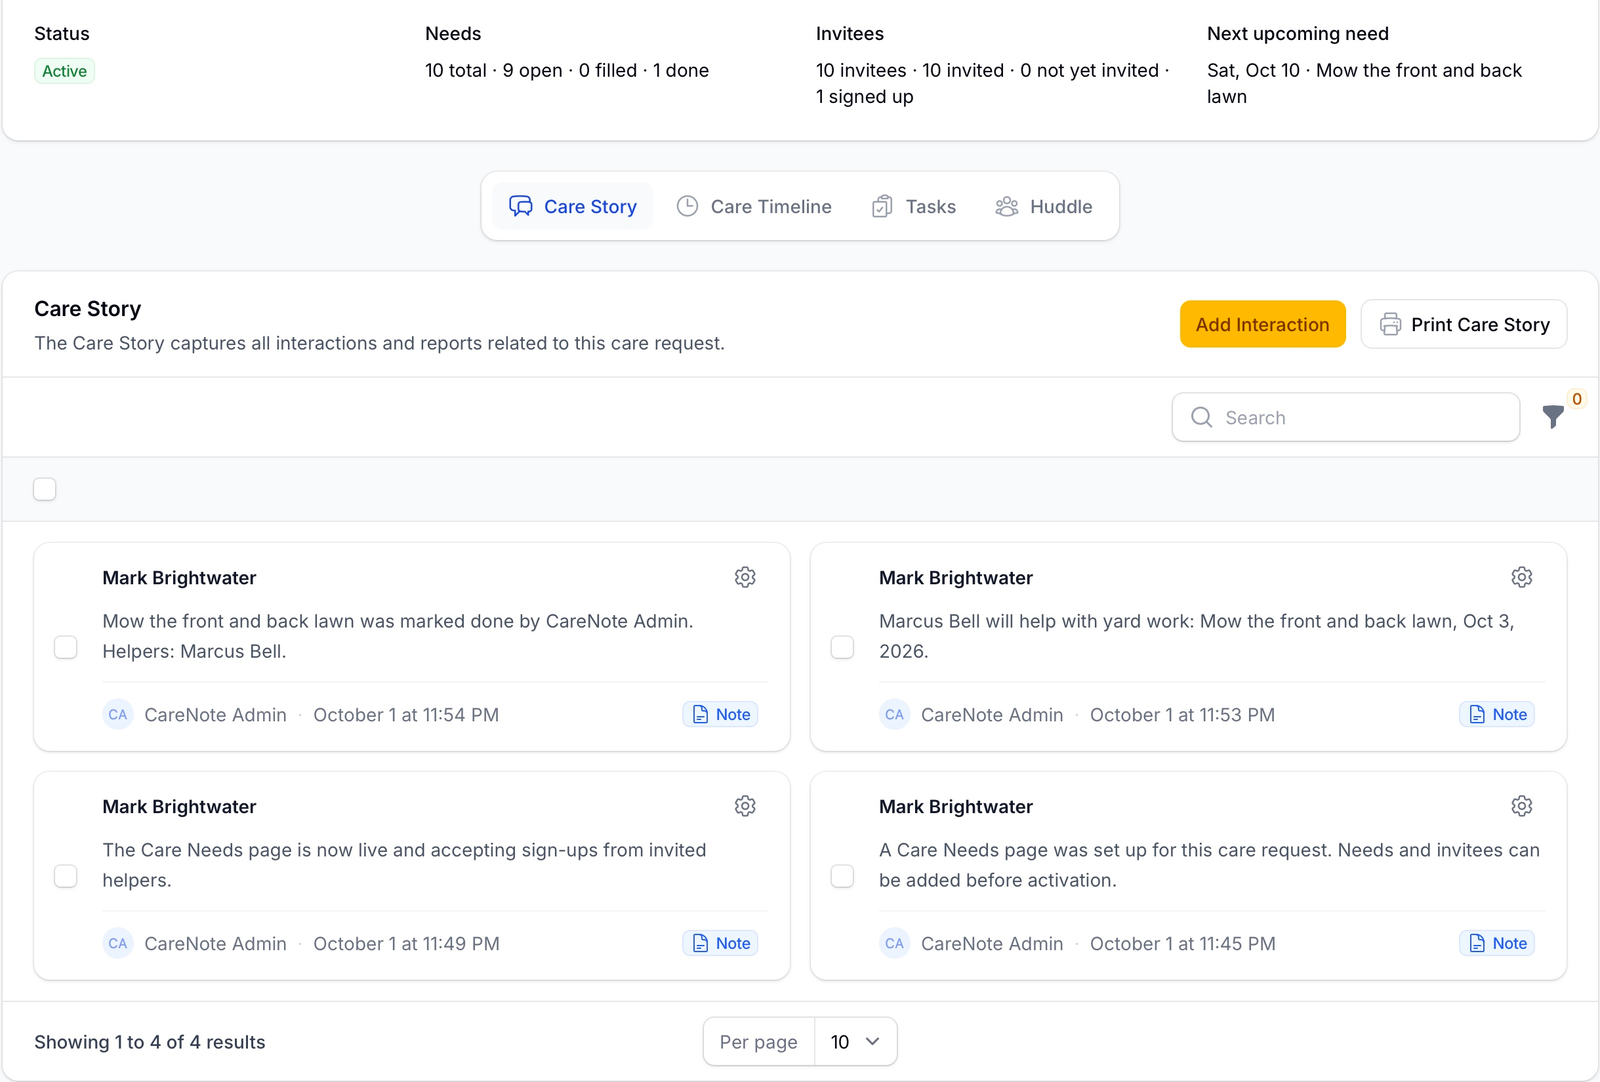Click the Active status badge
Screen dimensions: 1600x1082
pos(65,71)
